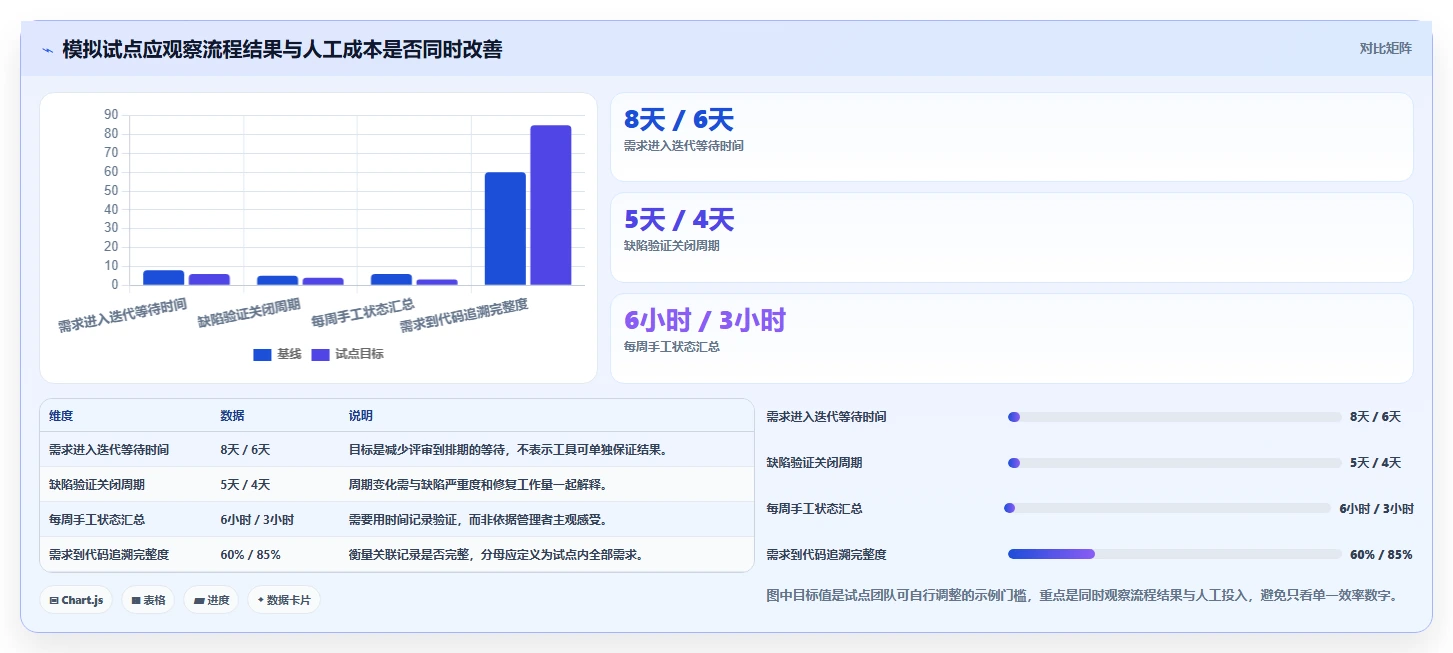The image size is (1453, 653).
Task: Click table cell 8天 / 6天
Action: [x=245, y=450]
